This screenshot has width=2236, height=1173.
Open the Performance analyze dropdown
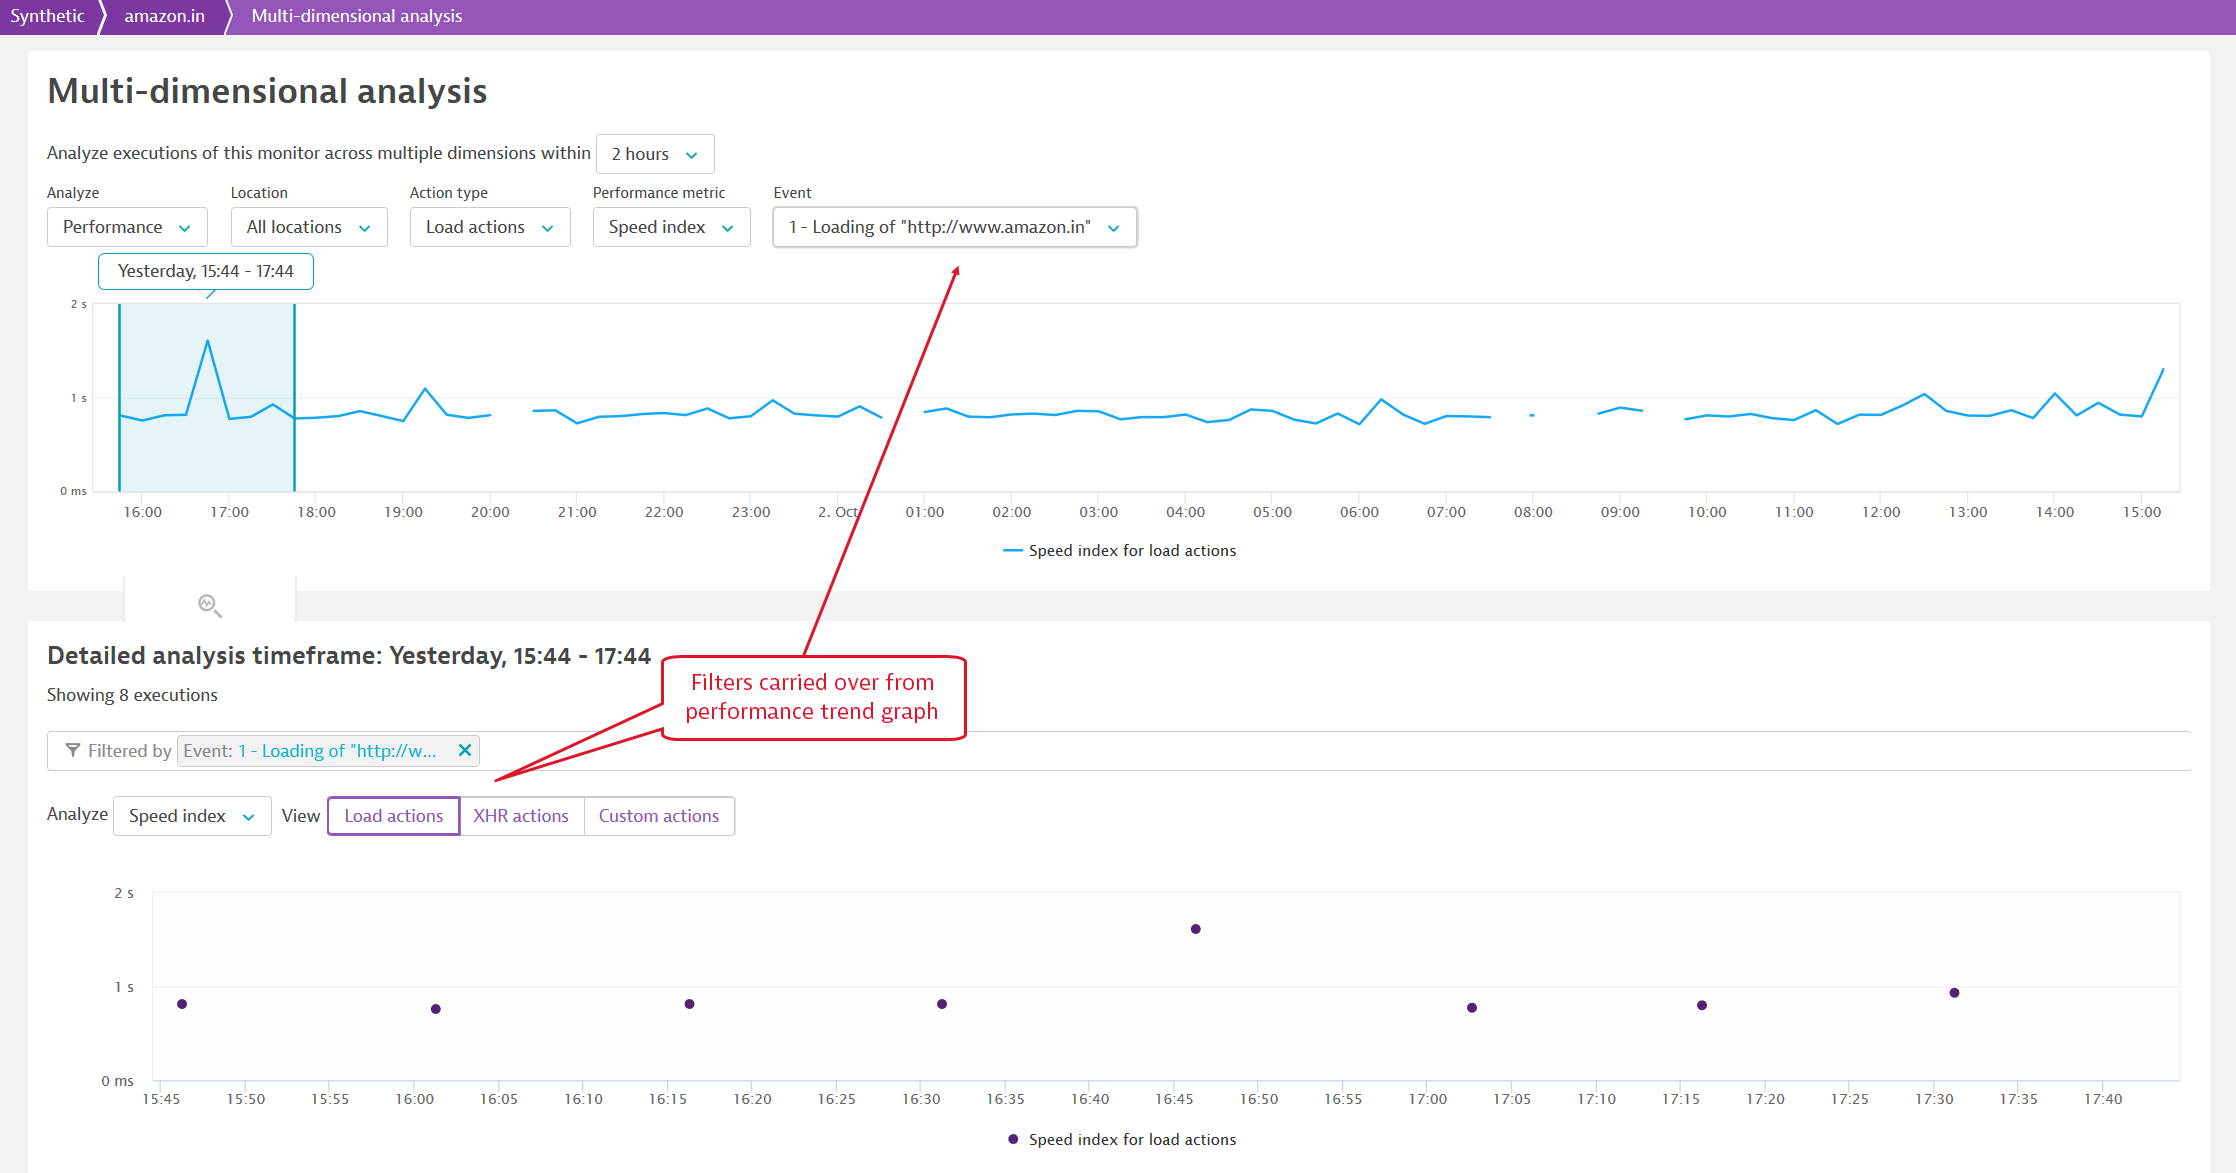[127, 227]
